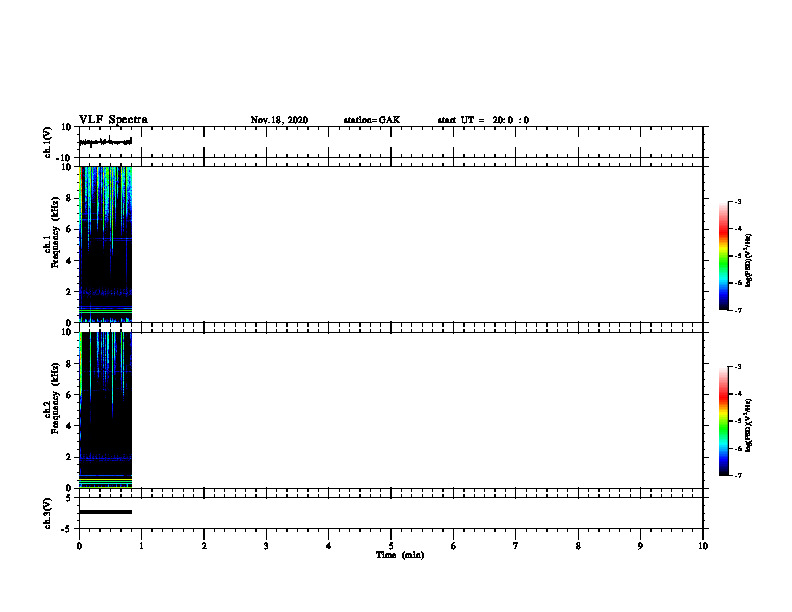The height and width of the screenshot is (612, 792).
Task: Click the bottom time axis tick label "6"
Action: point(453,546)
